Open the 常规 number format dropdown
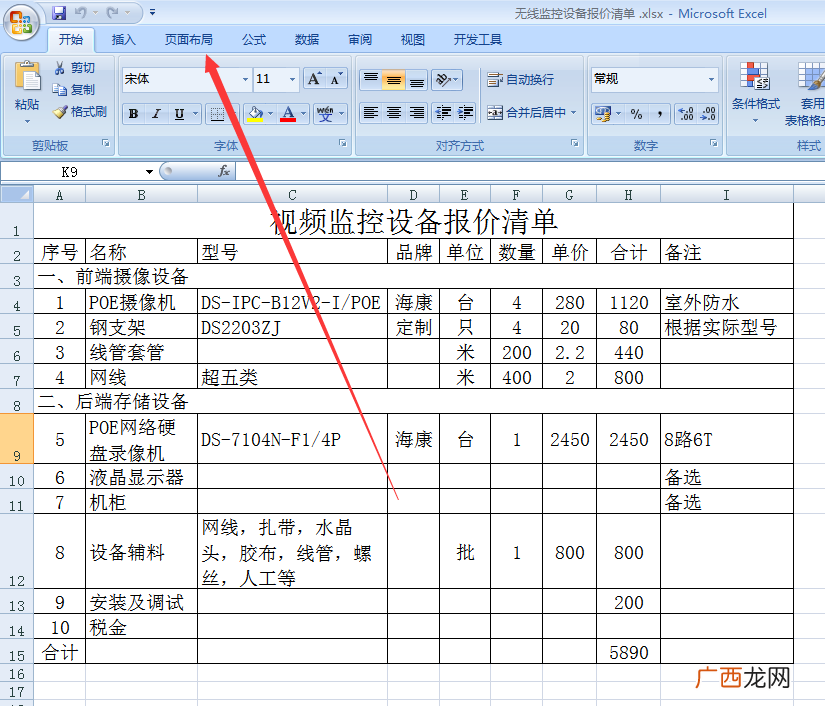The image size is (825, 706). click(x=711, y=79)
